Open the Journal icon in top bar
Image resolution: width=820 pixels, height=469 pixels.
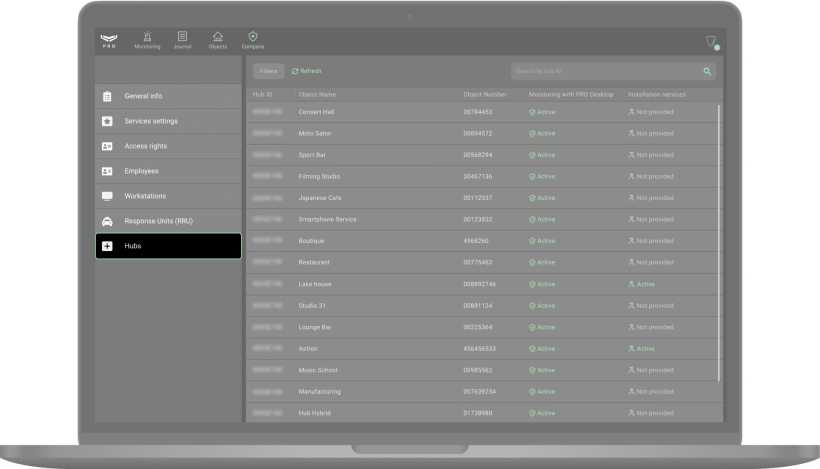pyautogui.click(x=182, y=39)
